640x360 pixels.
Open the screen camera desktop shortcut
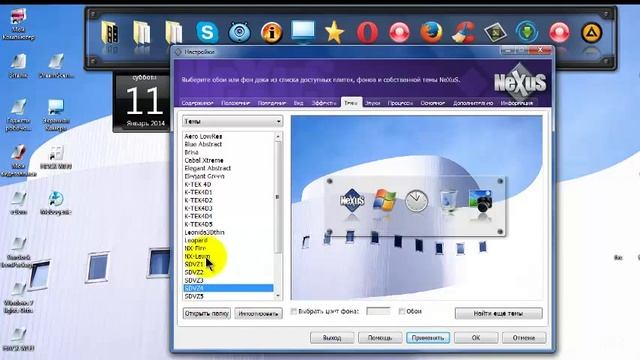[x=56, y=115]
